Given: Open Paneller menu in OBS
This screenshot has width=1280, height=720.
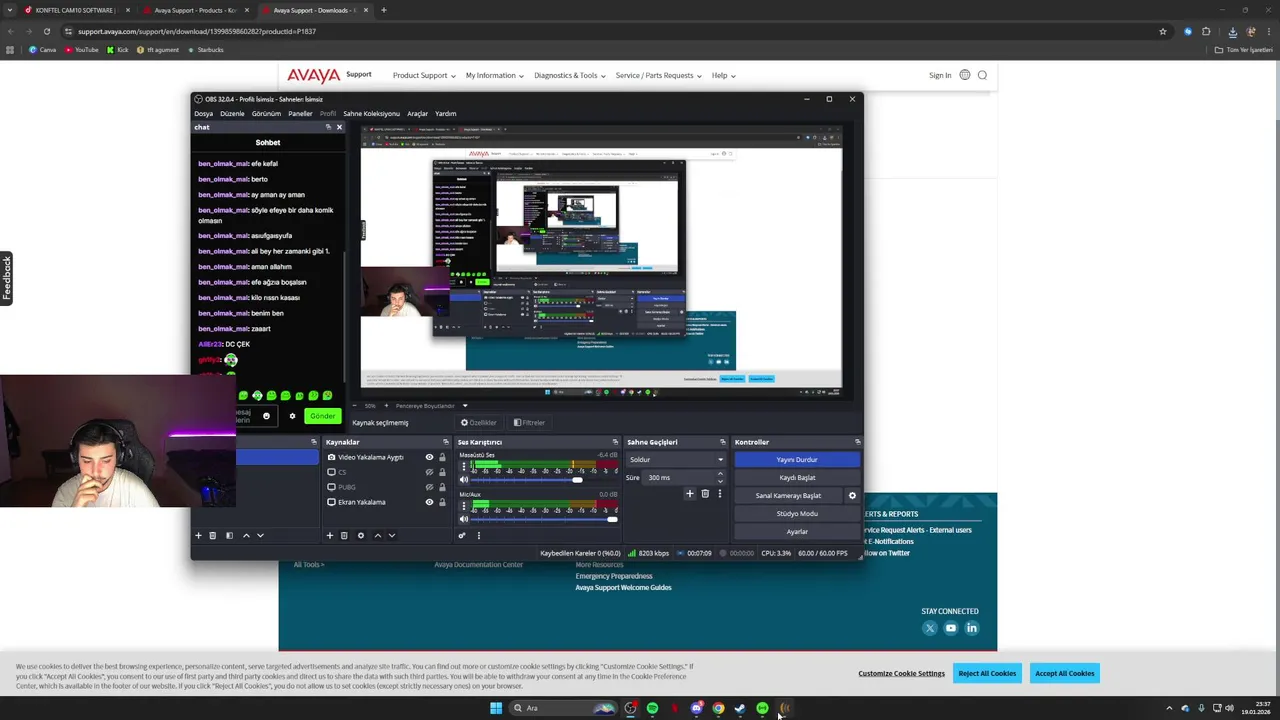Looking at the screenshot, I should click(300, 114).
